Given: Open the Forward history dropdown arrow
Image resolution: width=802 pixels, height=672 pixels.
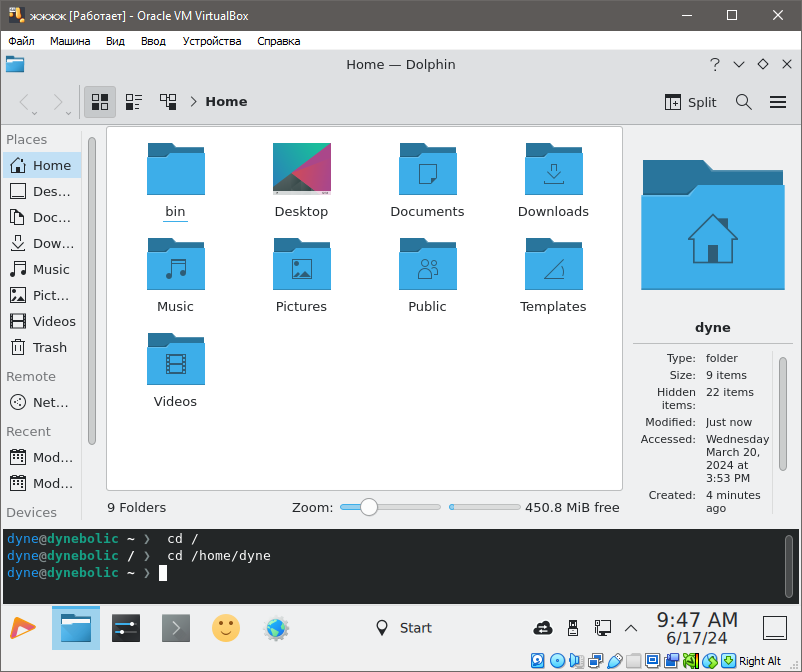Looking at the screenshot, I should pyautogui.click(x=68, y=113).
